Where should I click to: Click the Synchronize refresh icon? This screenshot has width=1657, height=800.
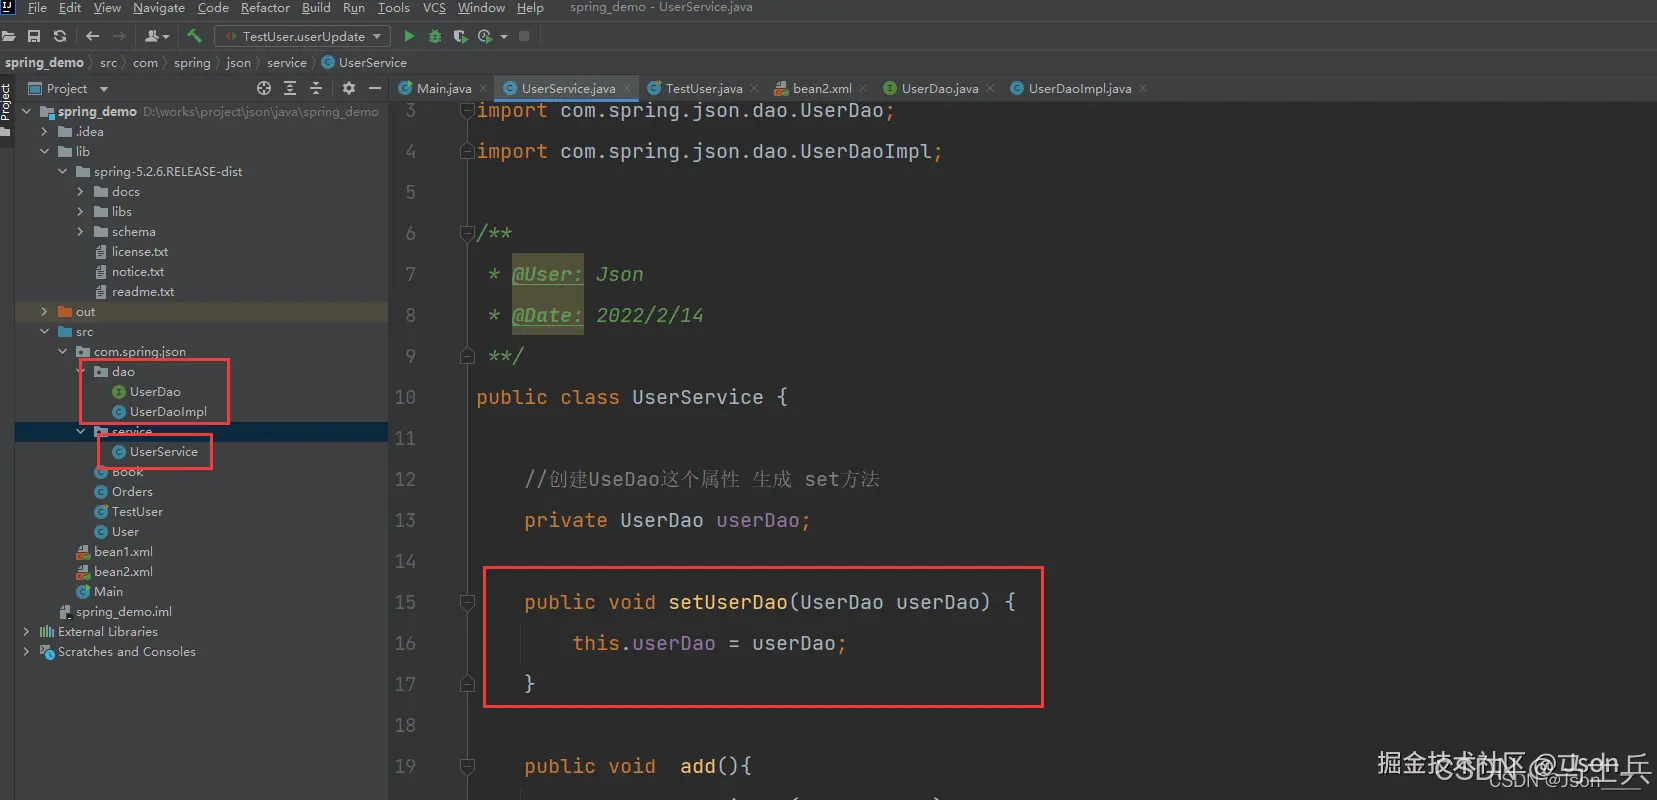[60, 36]
